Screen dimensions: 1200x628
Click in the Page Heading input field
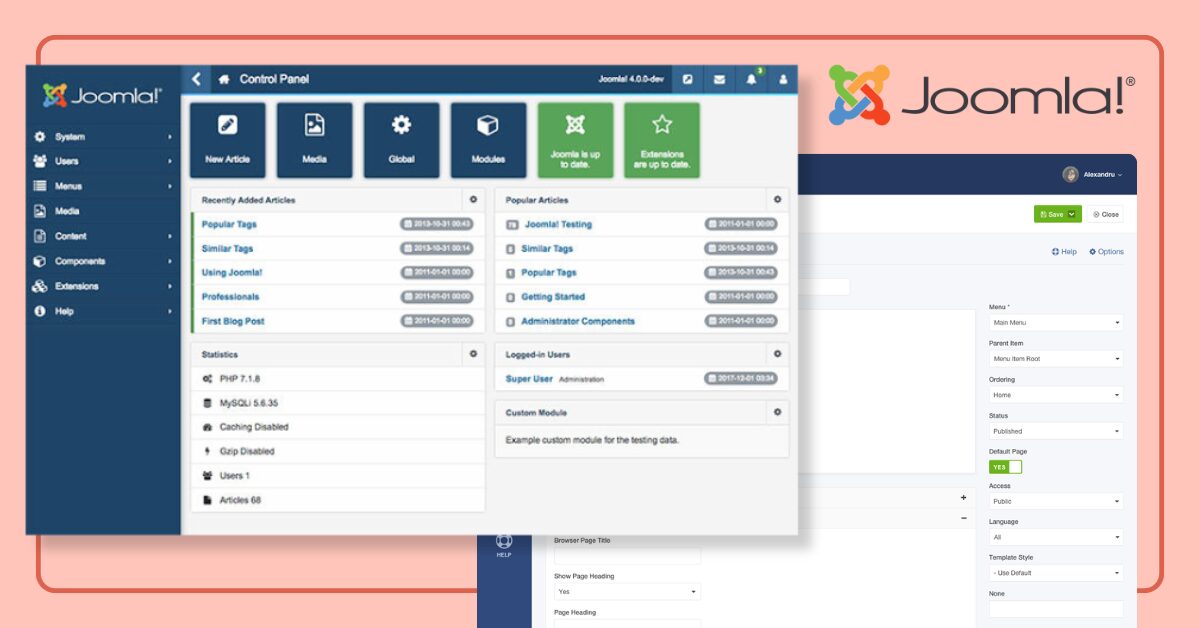click(x=627, y=623)
